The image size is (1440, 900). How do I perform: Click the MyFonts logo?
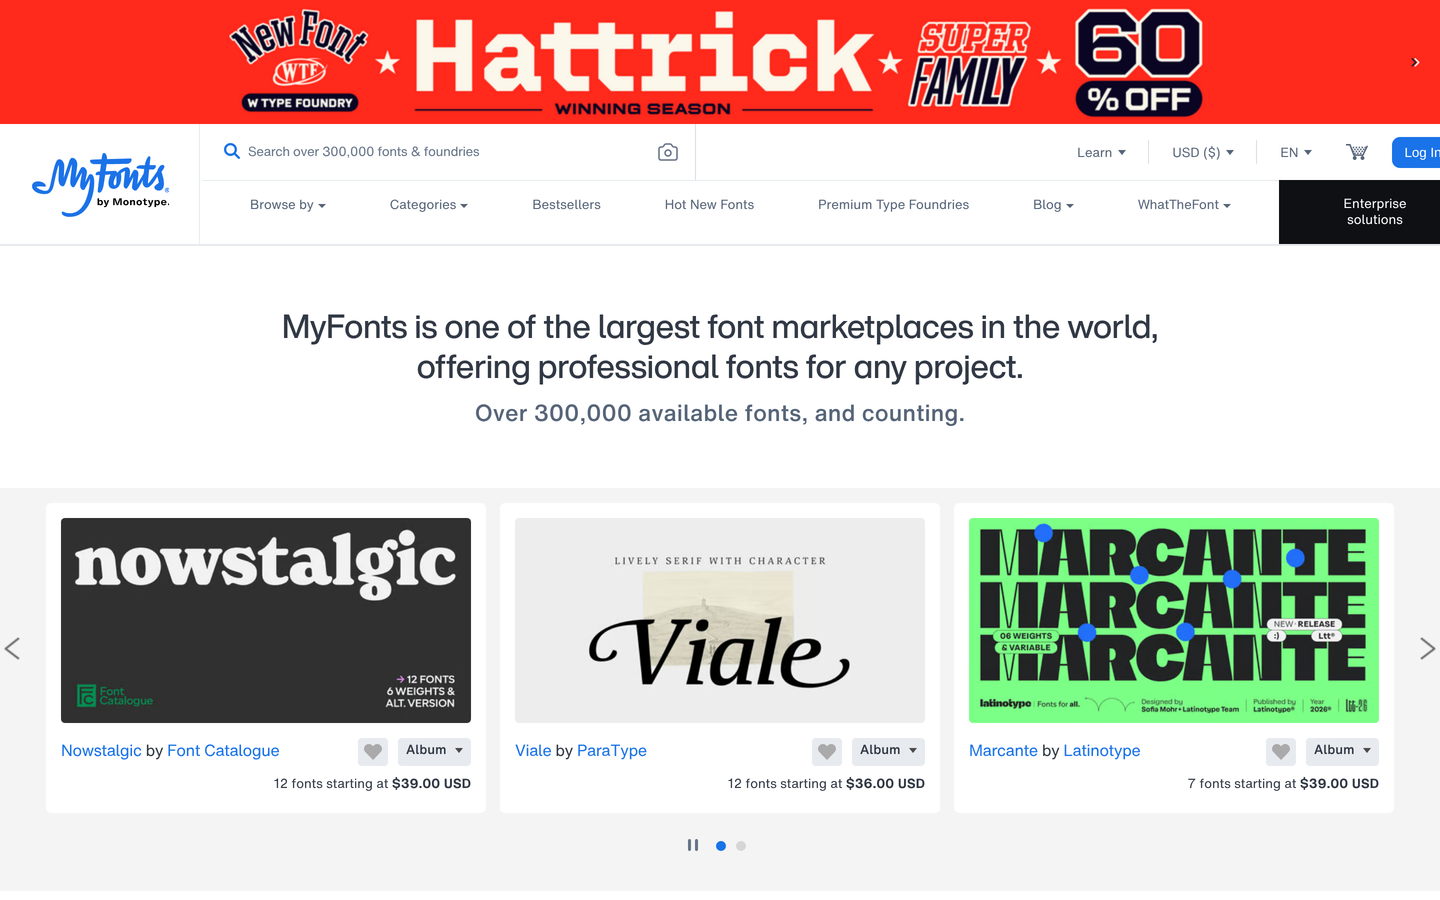pos(100,185)
